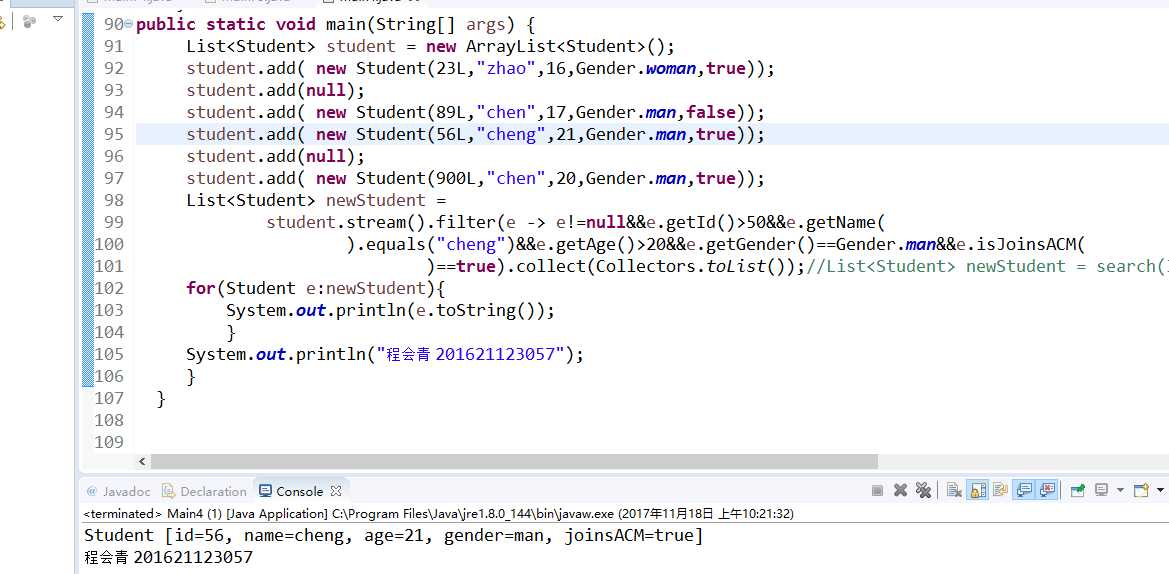Click 900L in the line 97 constructor
Image resolution: width=1169 pixels, height=574 pixels.
click(x=456, y=178)
